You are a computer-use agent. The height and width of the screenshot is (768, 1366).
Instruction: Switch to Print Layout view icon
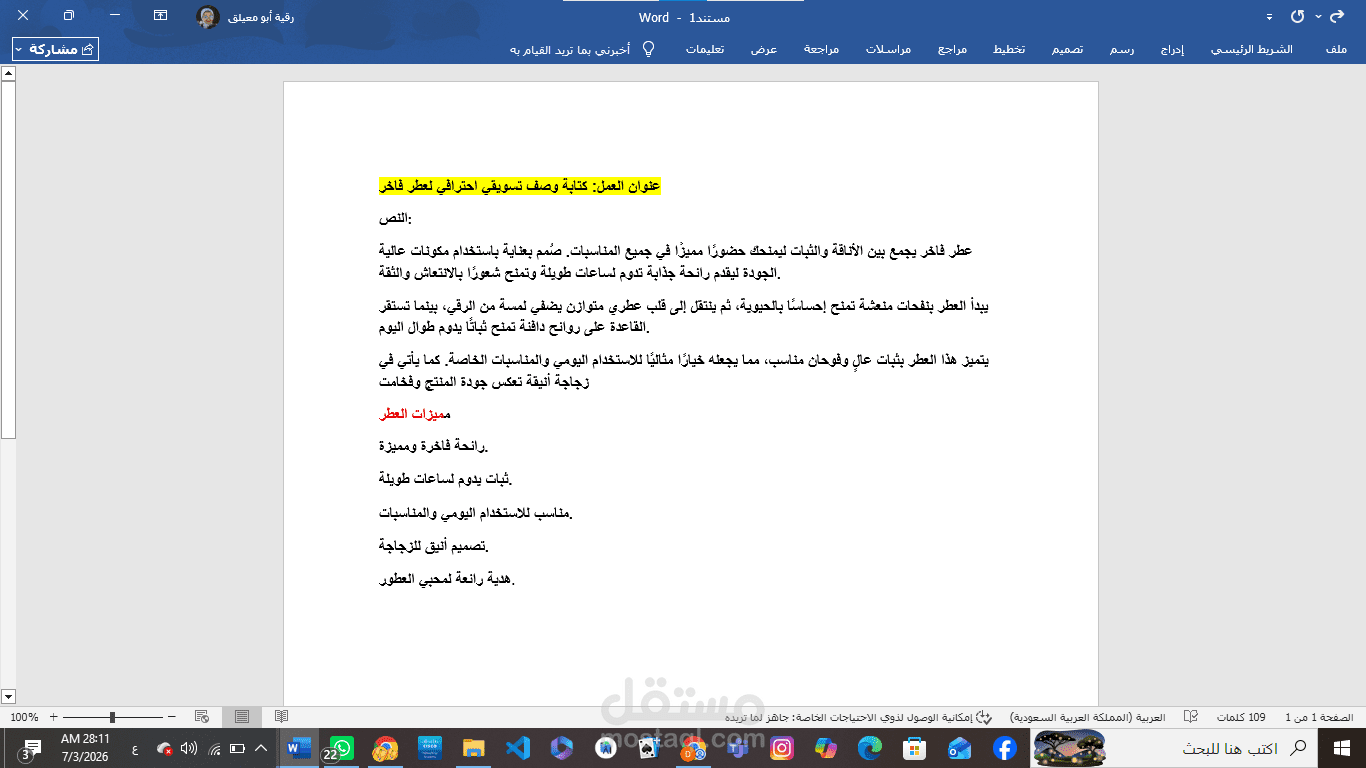pyautogui.click(x=242, y=717)
